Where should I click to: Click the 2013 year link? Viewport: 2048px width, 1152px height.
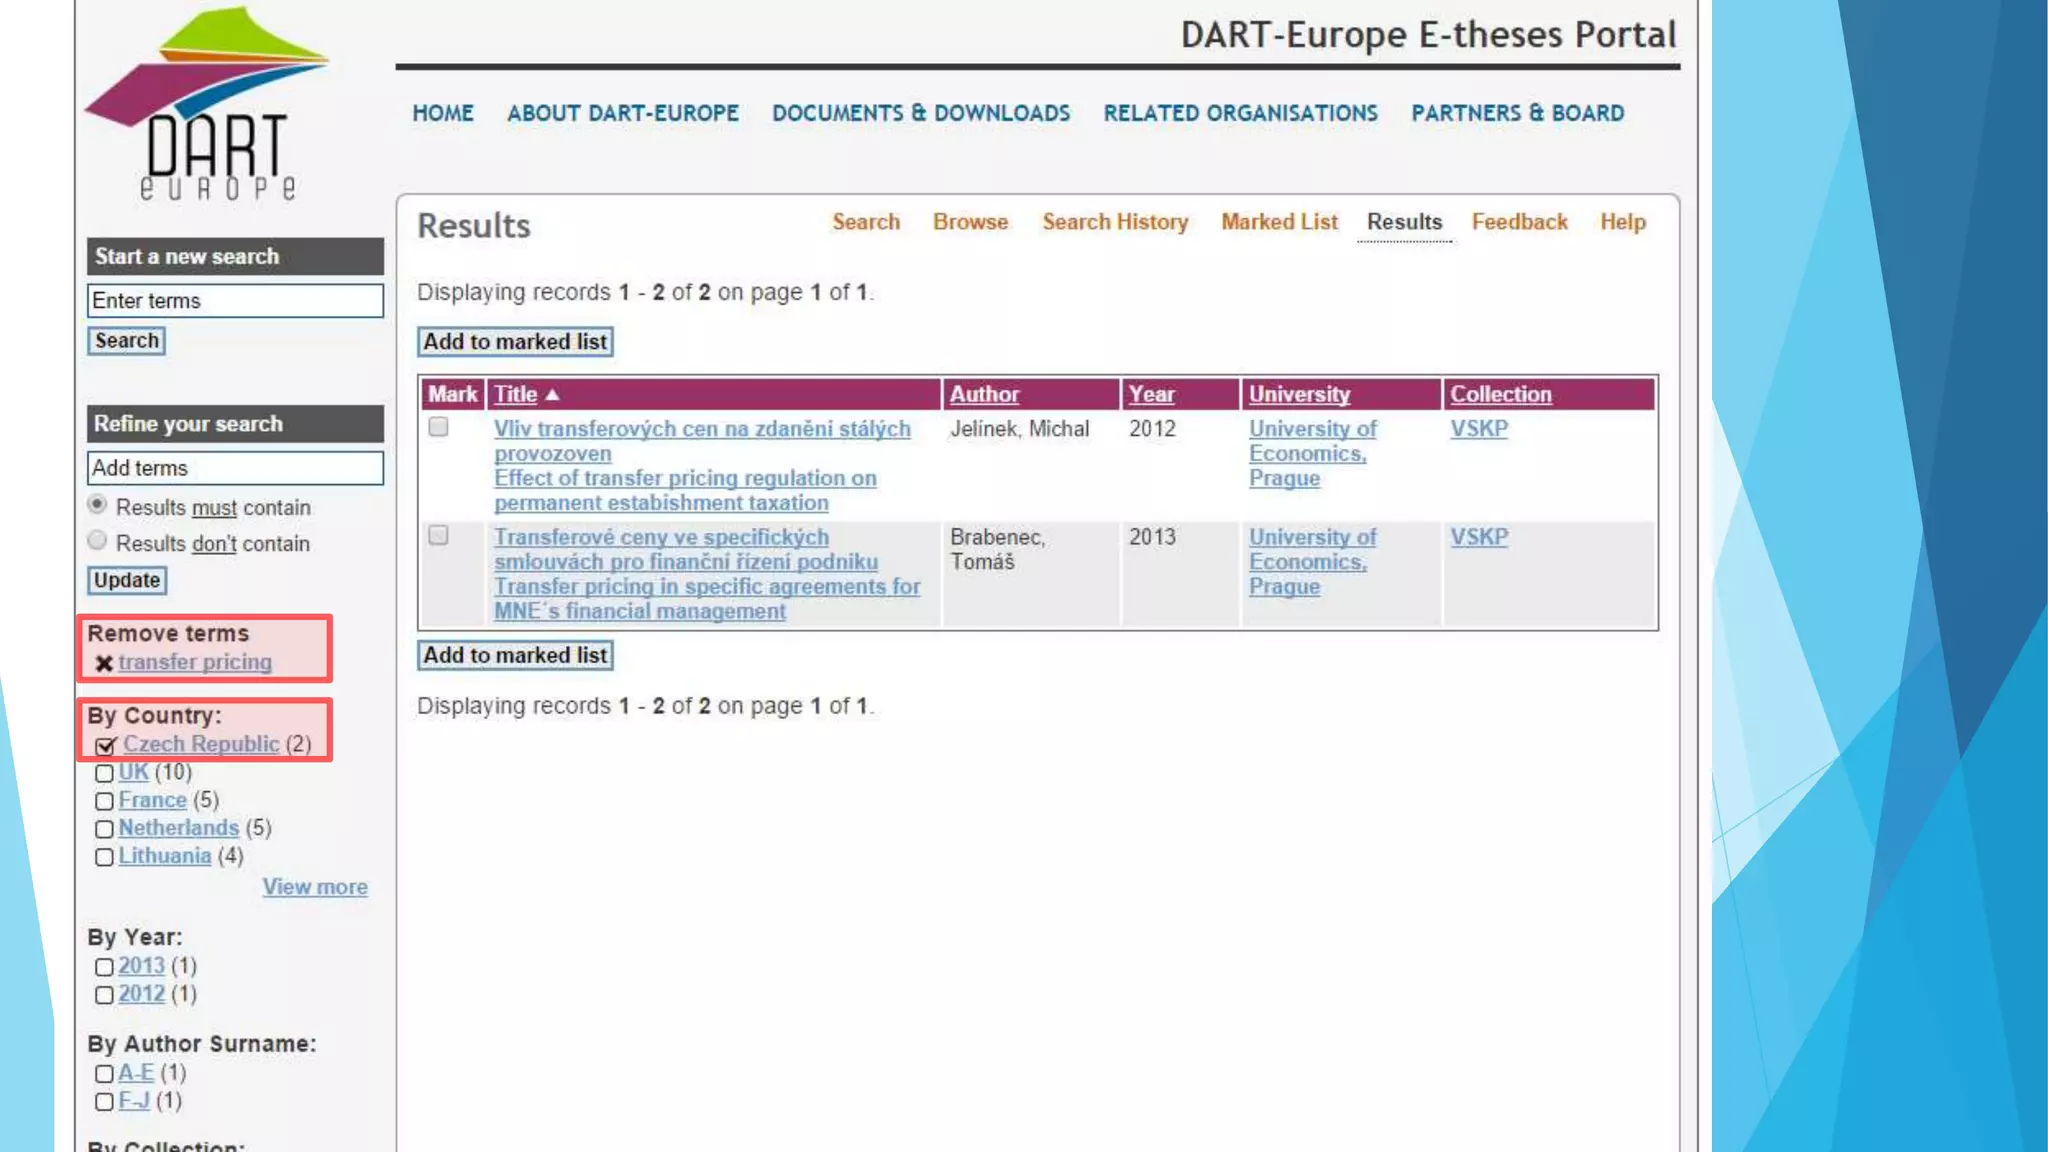pyautogui.click(x=141, y=966)
